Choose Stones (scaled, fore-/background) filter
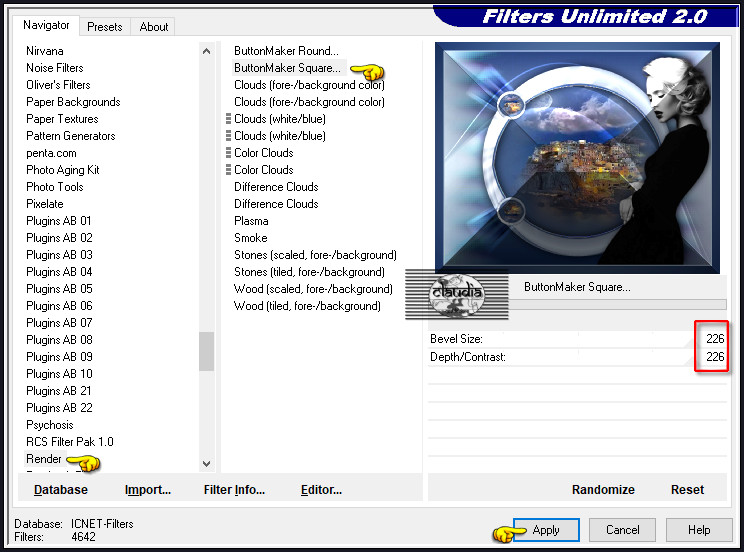The image size is (744, 552). point(315,255)
